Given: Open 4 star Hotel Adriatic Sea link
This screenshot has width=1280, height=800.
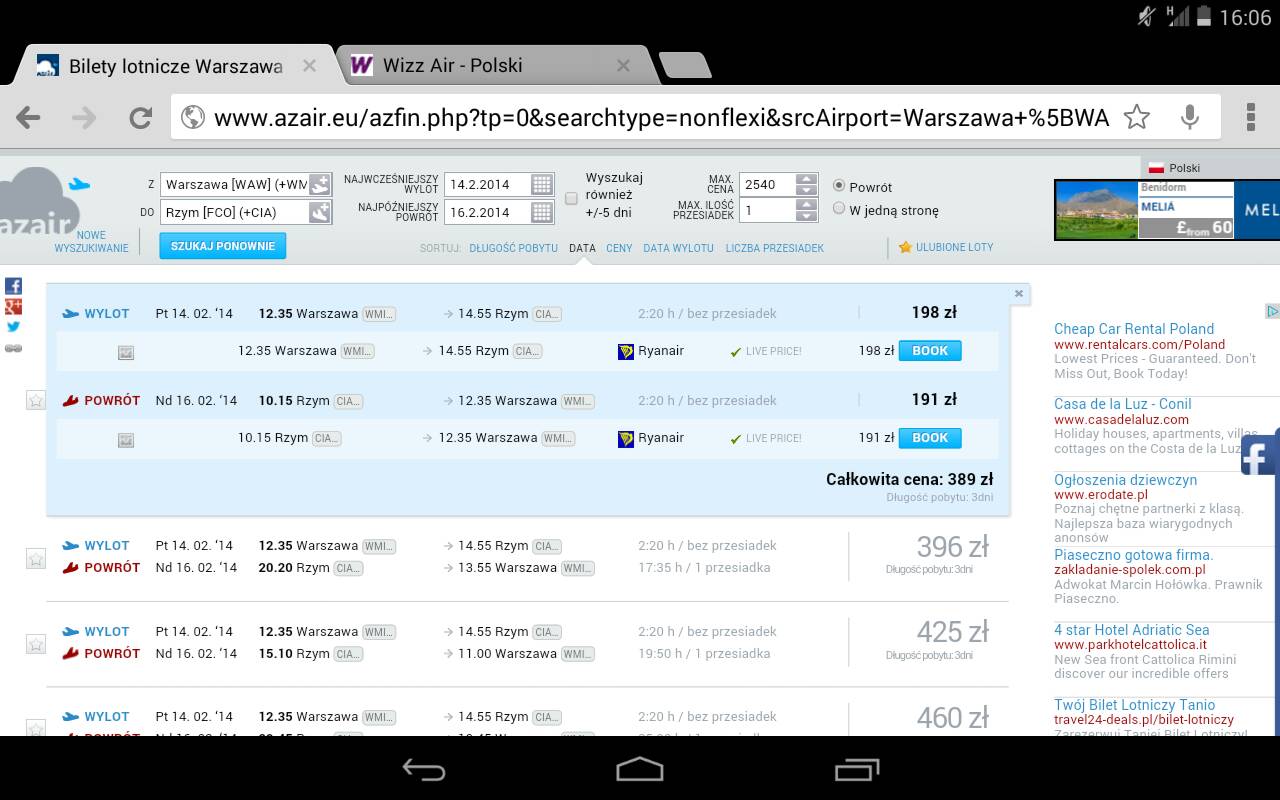Looking at the screenshot, I should tap(1132, 630).
